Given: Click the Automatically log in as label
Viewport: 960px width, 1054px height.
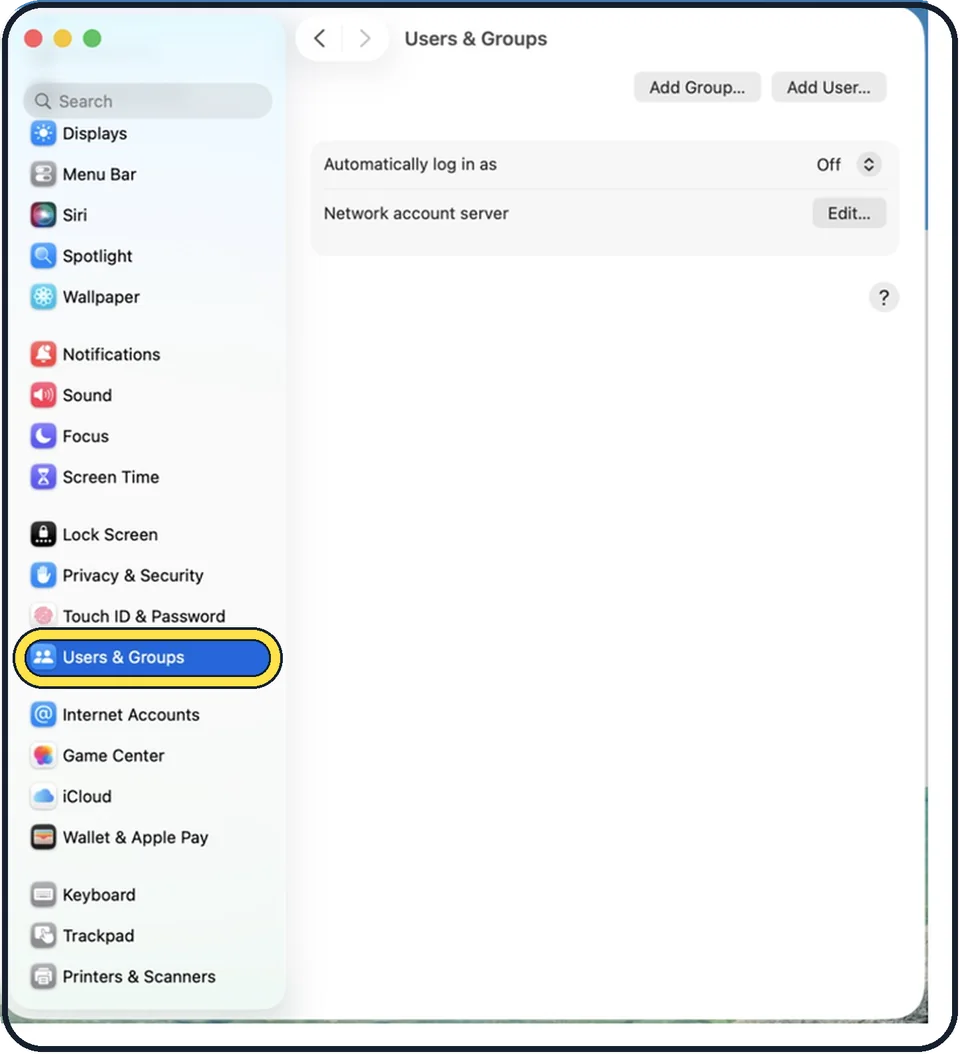Looking at the screenshot, I should tap(410, 165).
